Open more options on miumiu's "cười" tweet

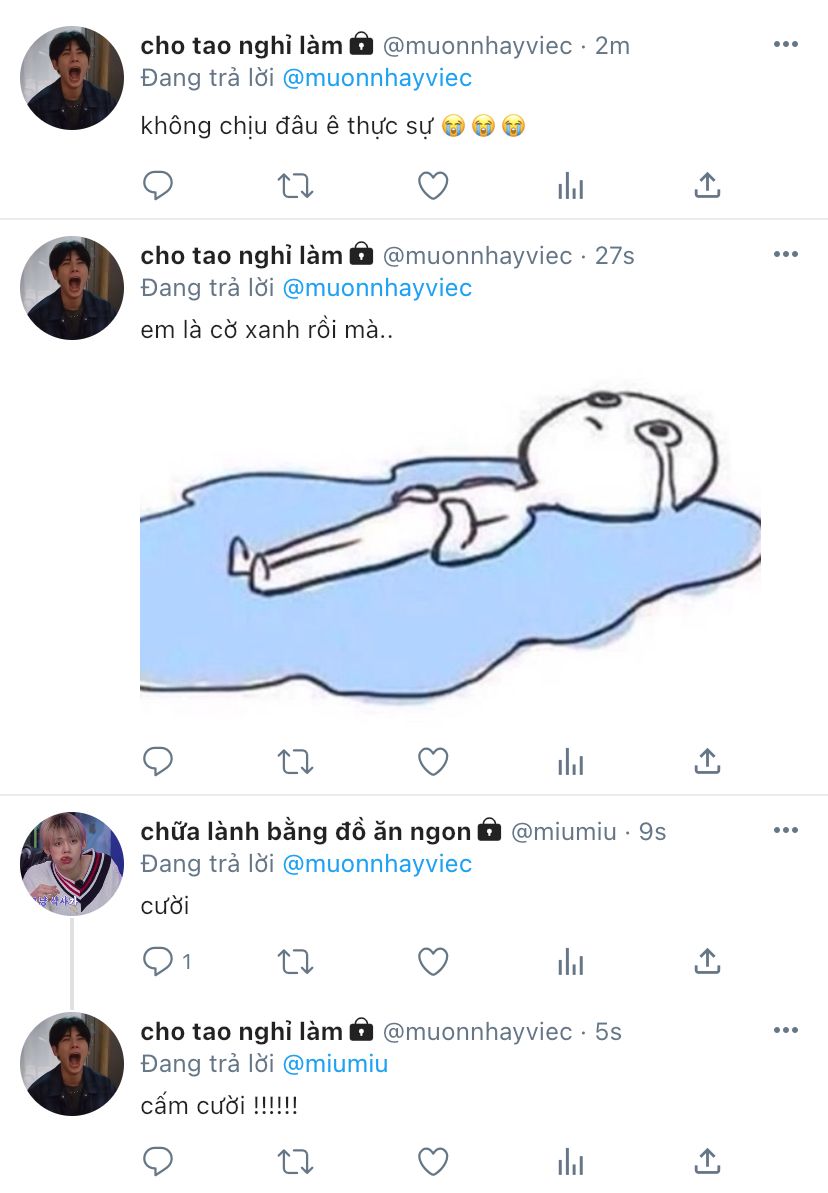tap(786, 831)
